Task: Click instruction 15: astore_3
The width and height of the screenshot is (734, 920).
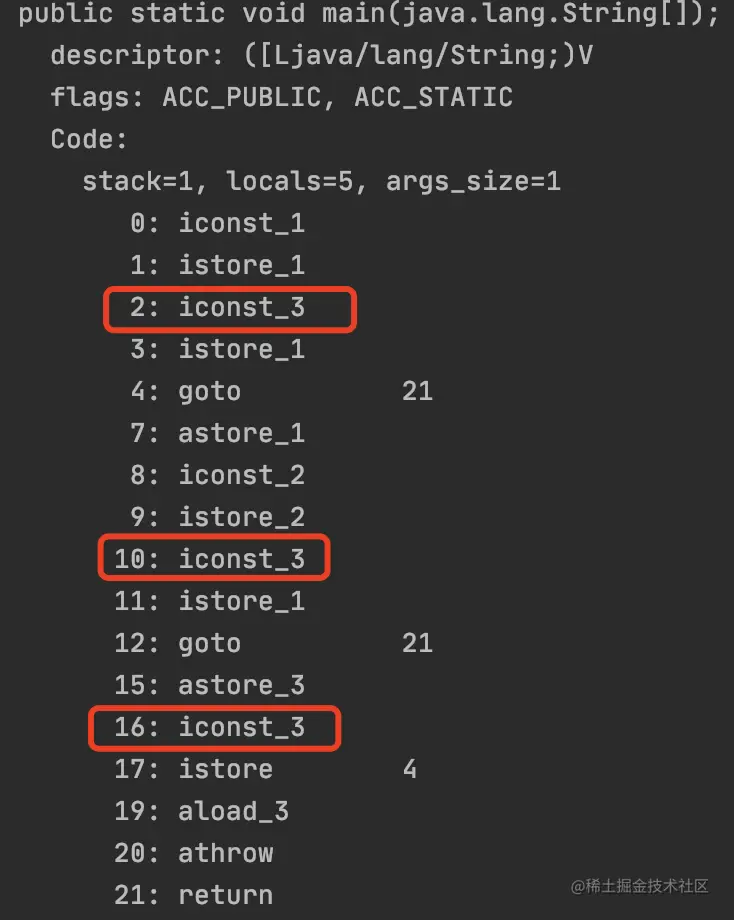Action: tap(209, 686)
